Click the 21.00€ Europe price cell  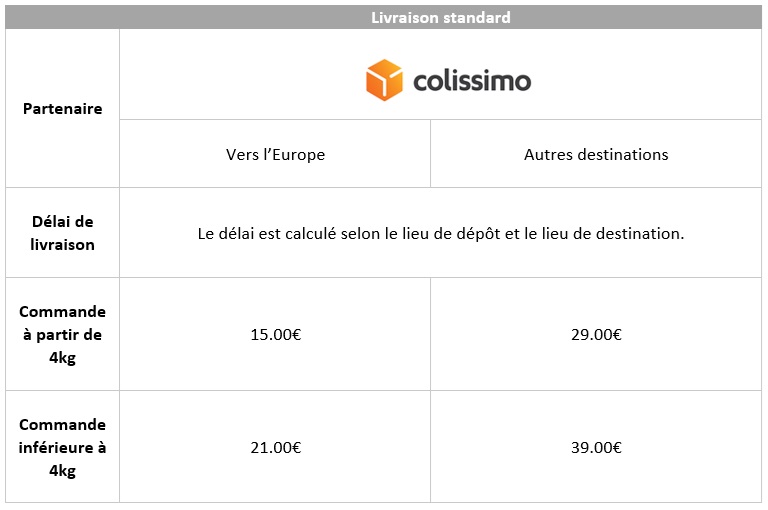coord(276,447)
